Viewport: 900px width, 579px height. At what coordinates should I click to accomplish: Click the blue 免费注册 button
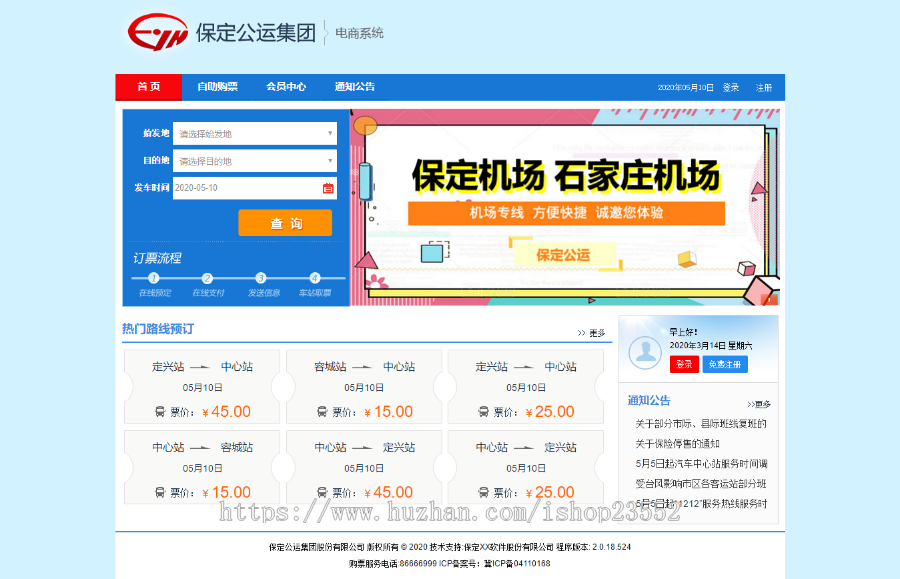[725, 364]
